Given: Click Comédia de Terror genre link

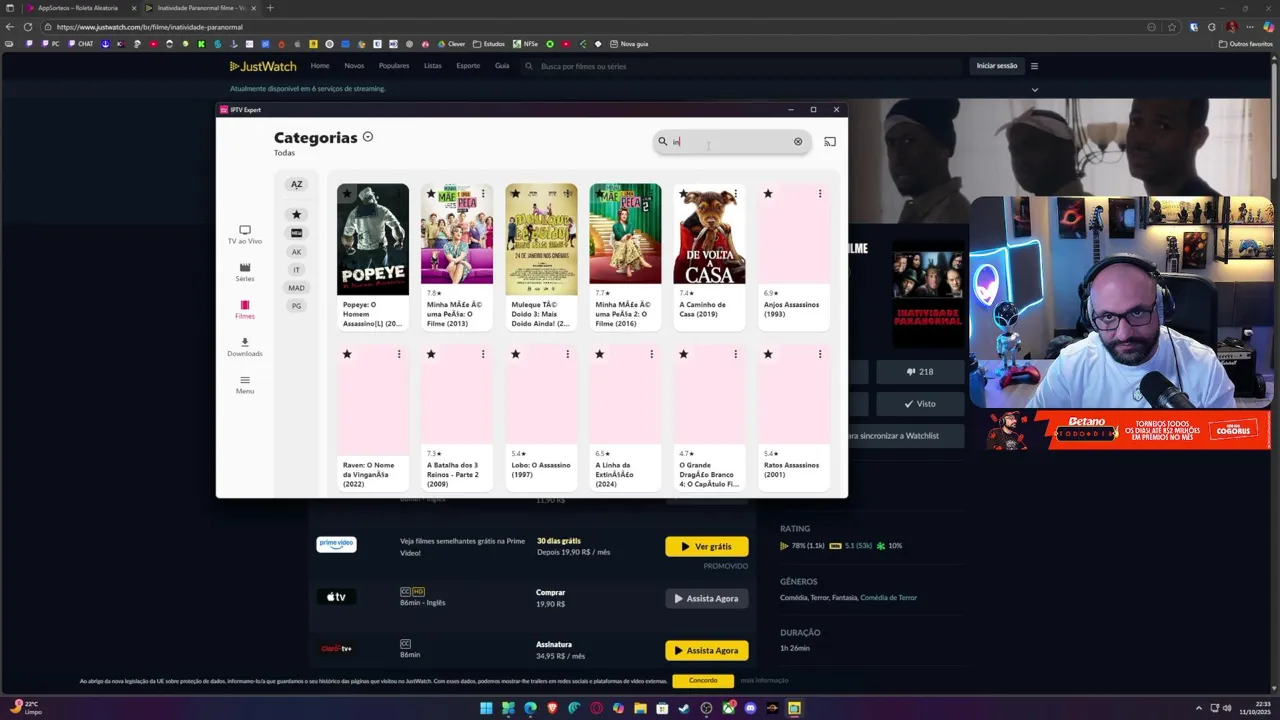Looking at the screenshot, I should point(889,598).
